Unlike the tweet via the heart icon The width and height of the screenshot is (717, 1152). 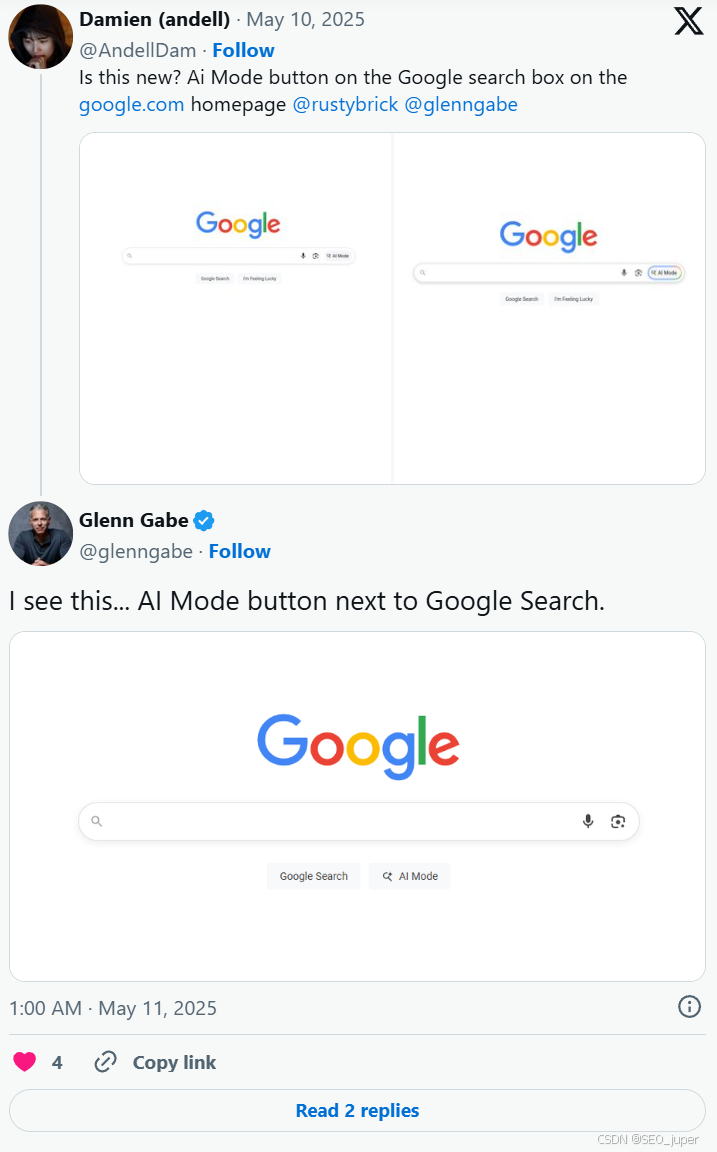click(x=23, y=1062)
